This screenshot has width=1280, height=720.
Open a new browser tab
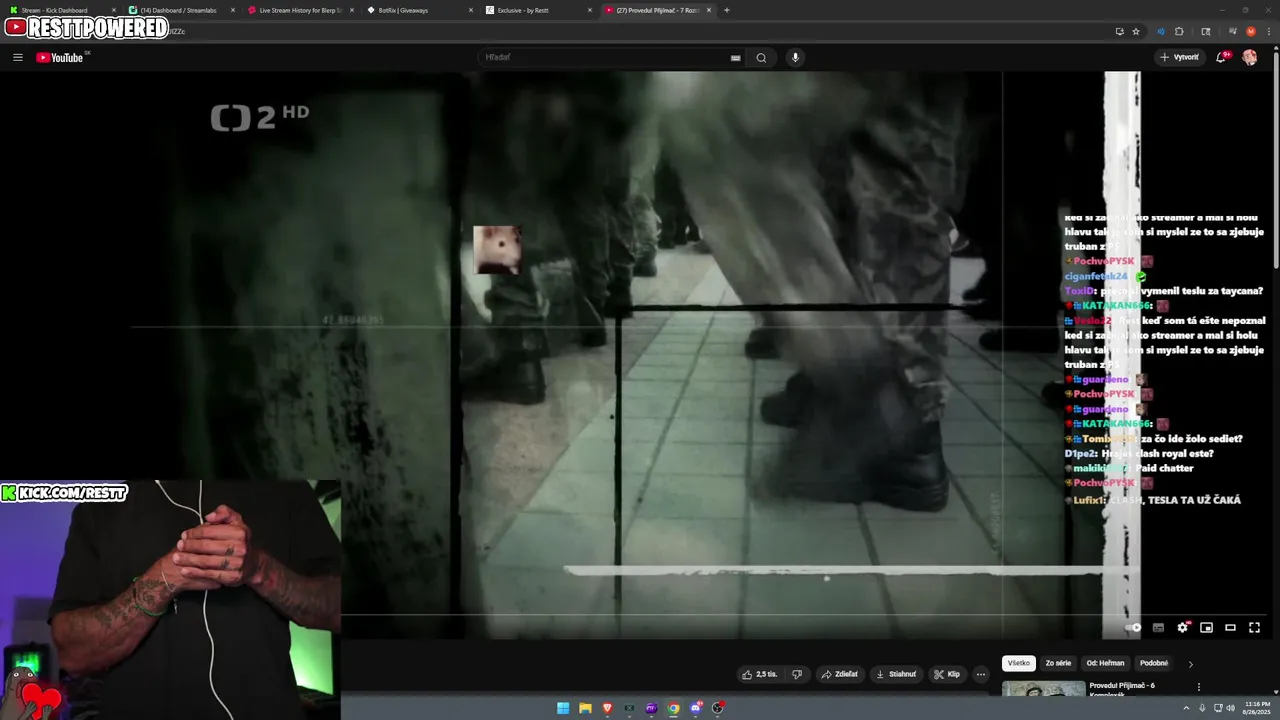[726, 10]
